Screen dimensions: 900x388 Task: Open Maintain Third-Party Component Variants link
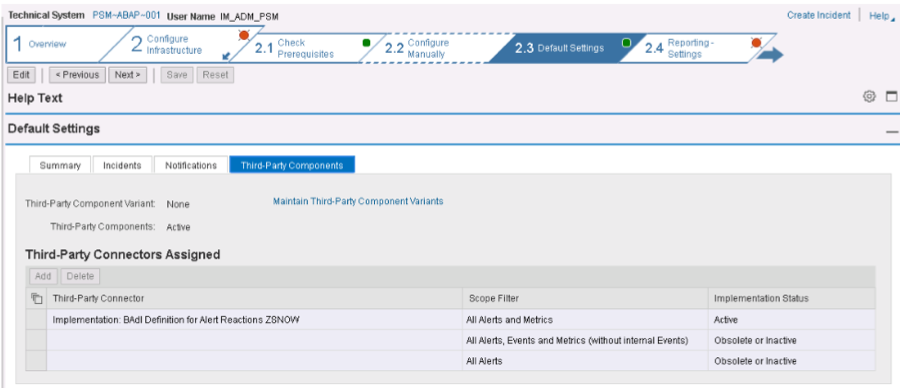[358, 201]
